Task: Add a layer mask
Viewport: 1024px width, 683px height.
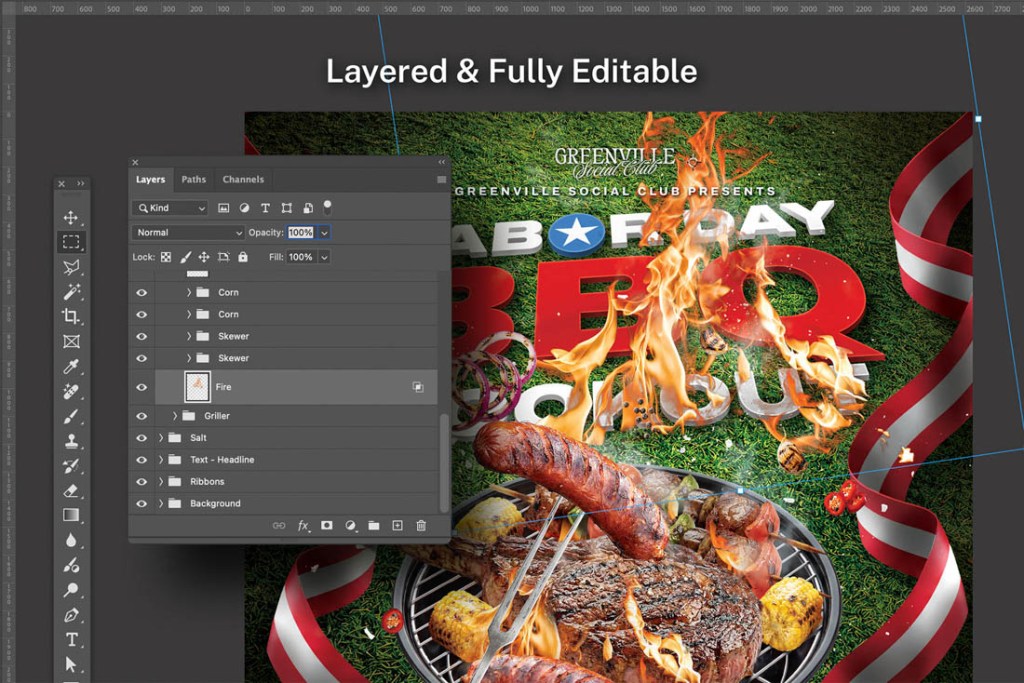Action: click(x=327, y=525)
